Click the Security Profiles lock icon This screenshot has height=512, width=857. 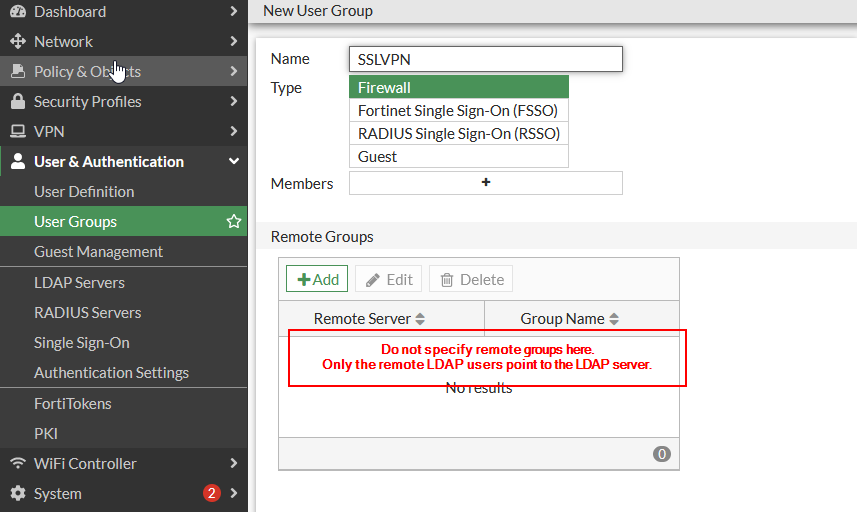17,102
